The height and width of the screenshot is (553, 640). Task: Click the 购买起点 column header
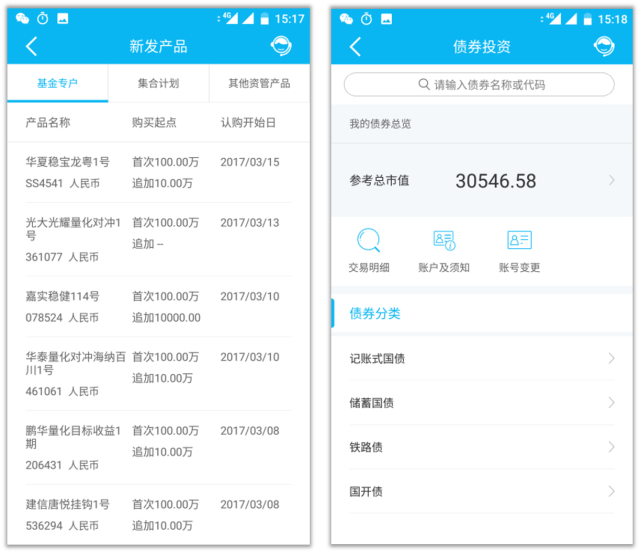pos(154,122)
